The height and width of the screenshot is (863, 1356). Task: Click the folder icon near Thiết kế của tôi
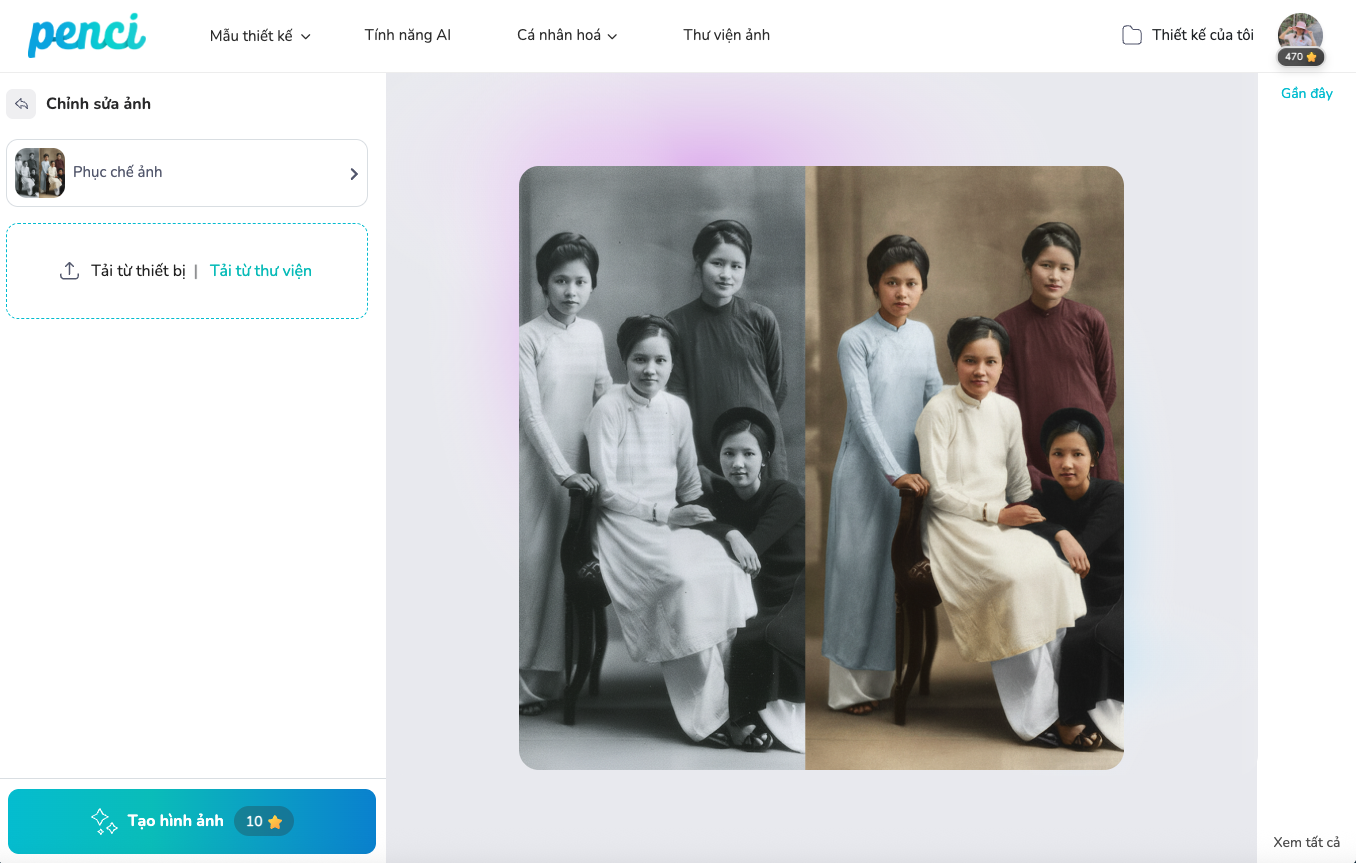pyautogui.click(x=1131, y=36)
